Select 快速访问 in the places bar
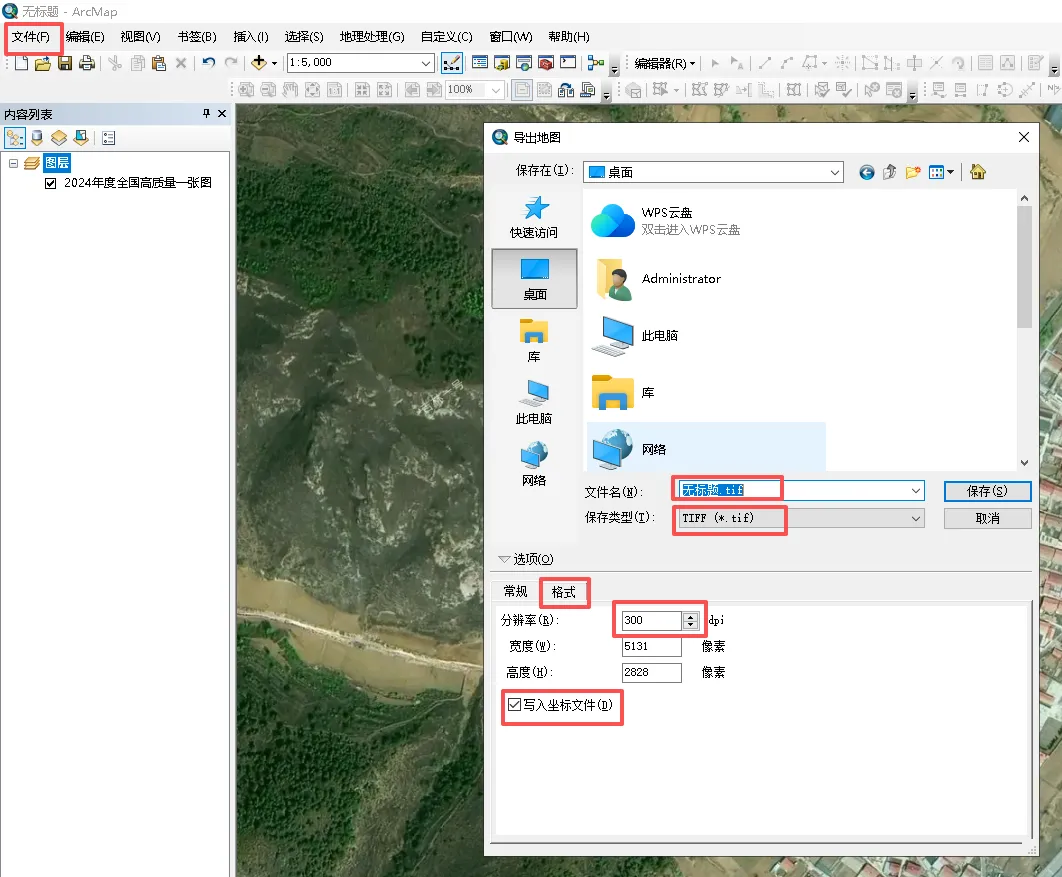1062x877 pixels. click(534, 217)
